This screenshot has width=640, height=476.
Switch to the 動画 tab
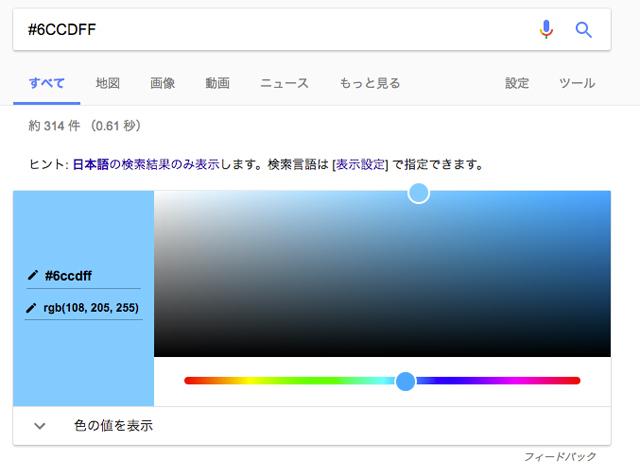[x=217, y=83]
